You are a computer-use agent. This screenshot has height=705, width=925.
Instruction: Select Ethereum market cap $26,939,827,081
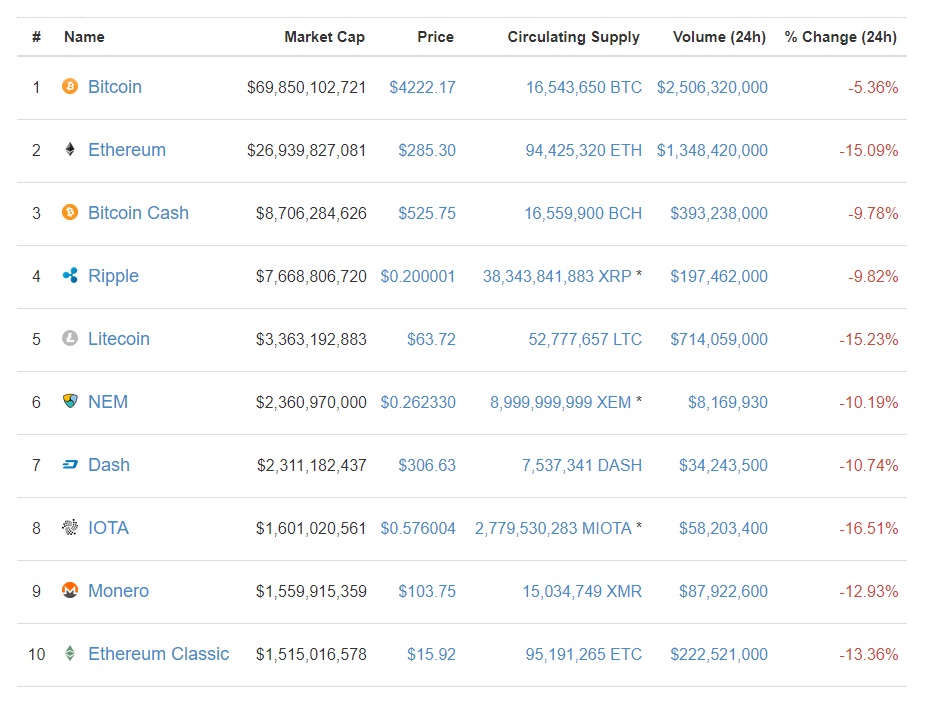(x=307, y=150)
